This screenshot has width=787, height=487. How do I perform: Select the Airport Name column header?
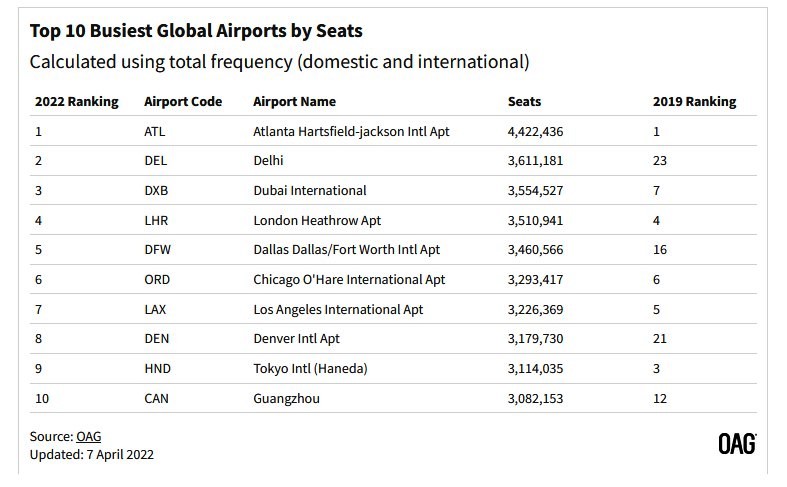294,101
